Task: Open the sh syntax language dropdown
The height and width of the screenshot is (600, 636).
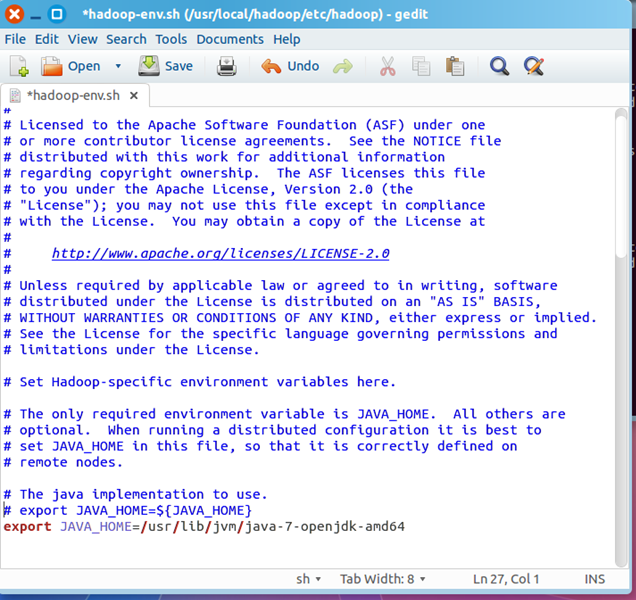Action: [308, 579]
